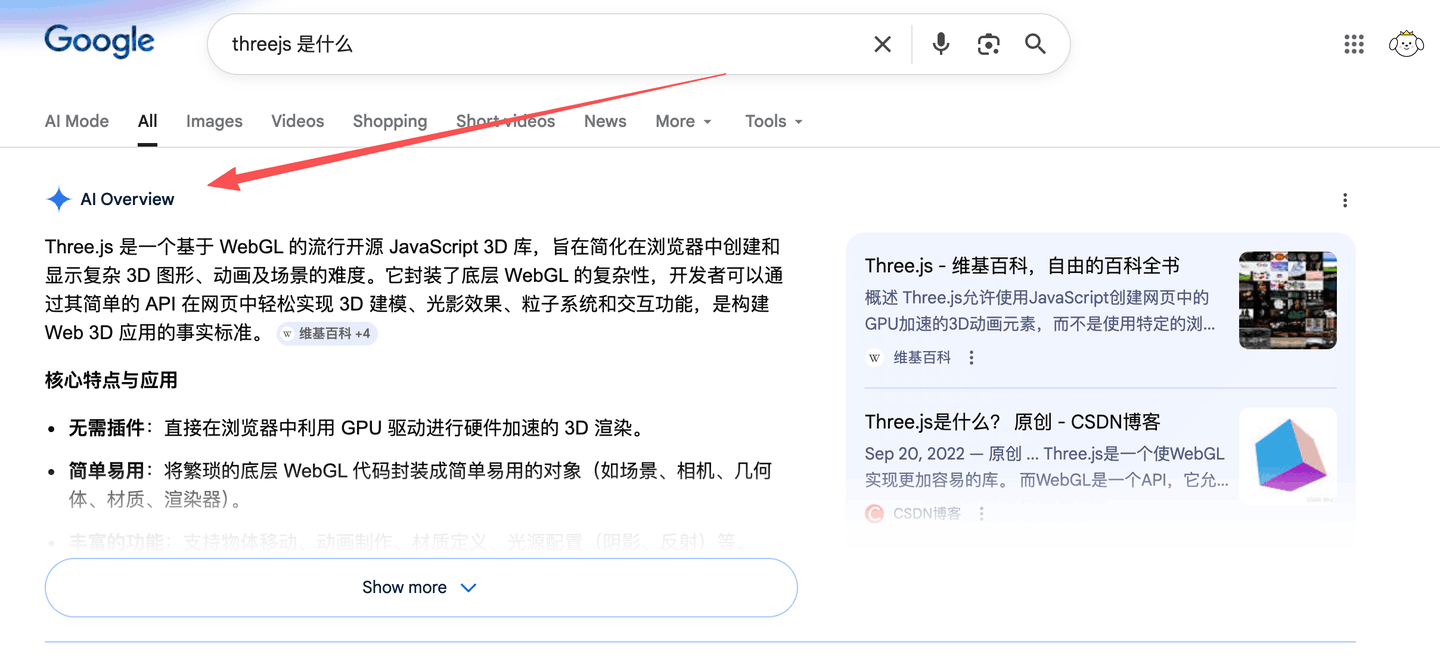The height and width of the screenshot is (658, 1440).
Task: Clear the search box with X icon
Action: pos(882,44)
